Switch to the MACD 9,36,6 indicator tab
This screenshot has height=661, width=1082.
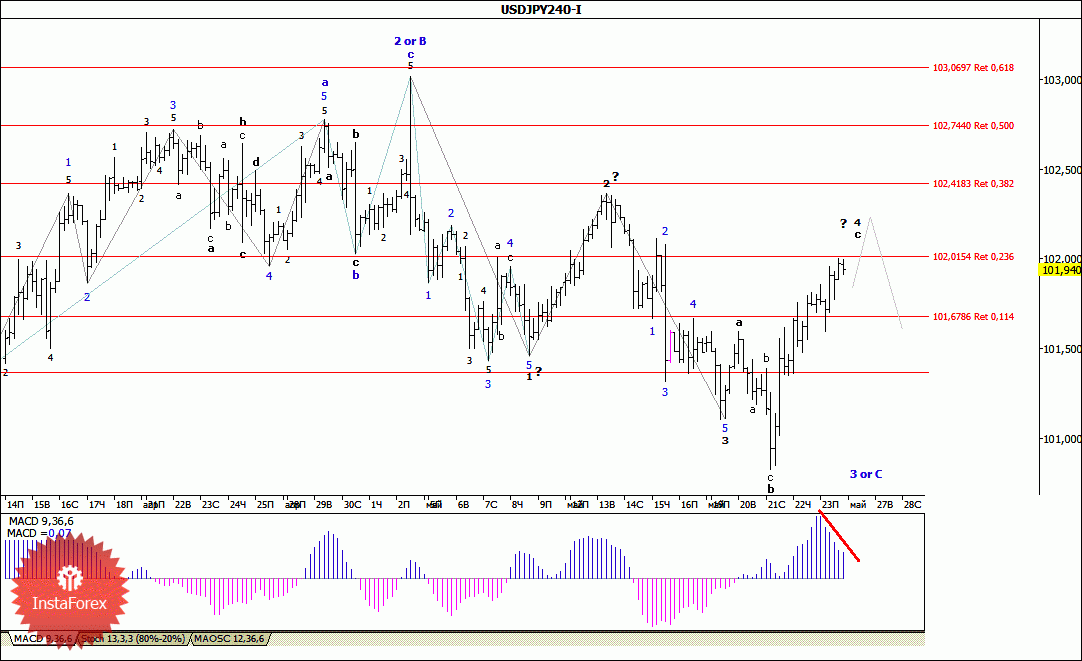tap(43, 639)
